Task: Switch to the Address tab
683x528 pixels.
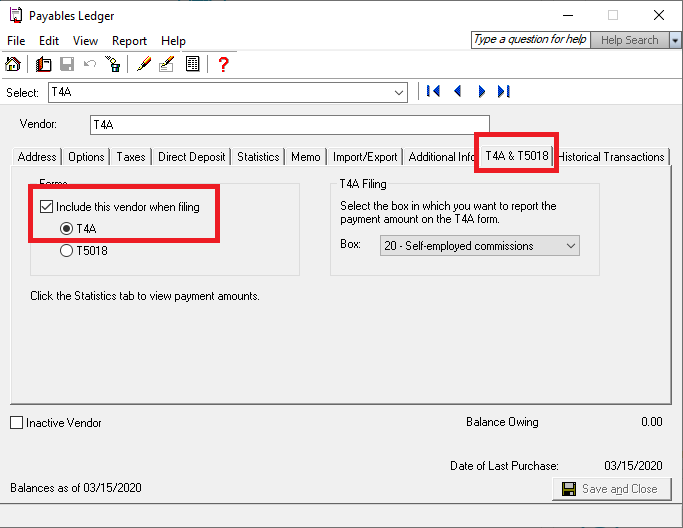Action: click(37, 157)
